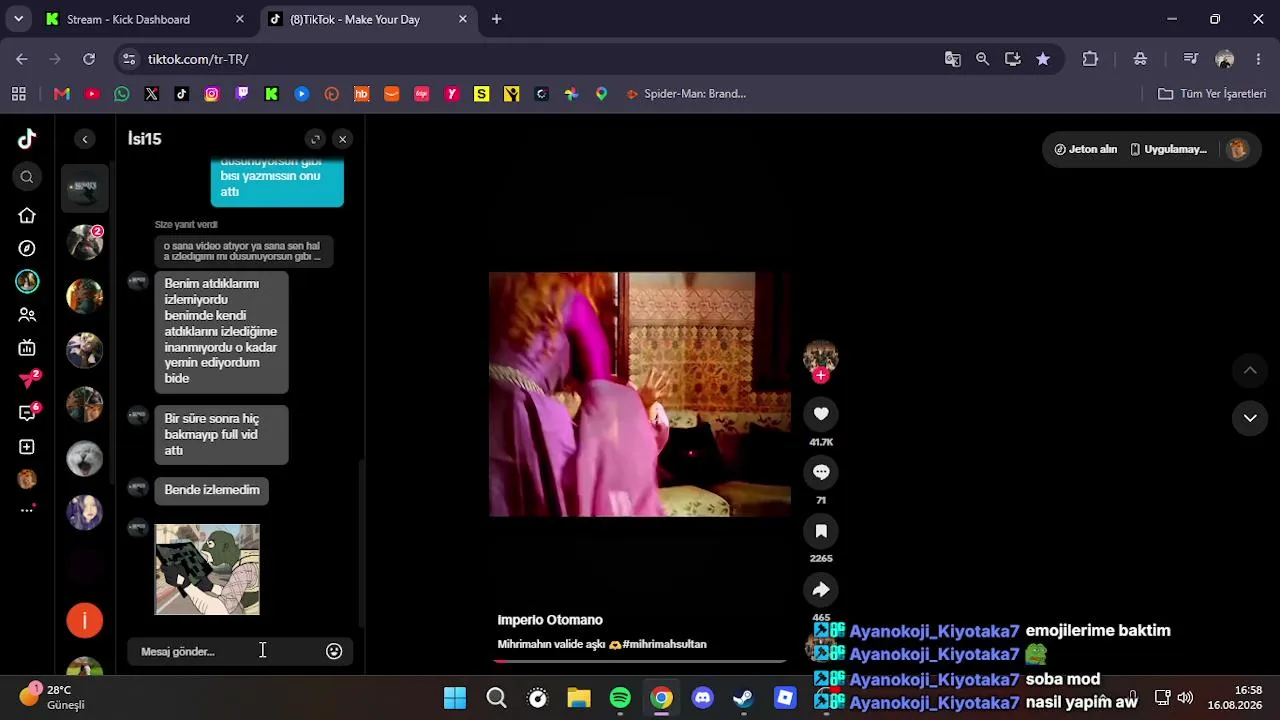This screenshot has width=1280, height=720.
Task: Follow the creator via the red plus
Action: 821,376
